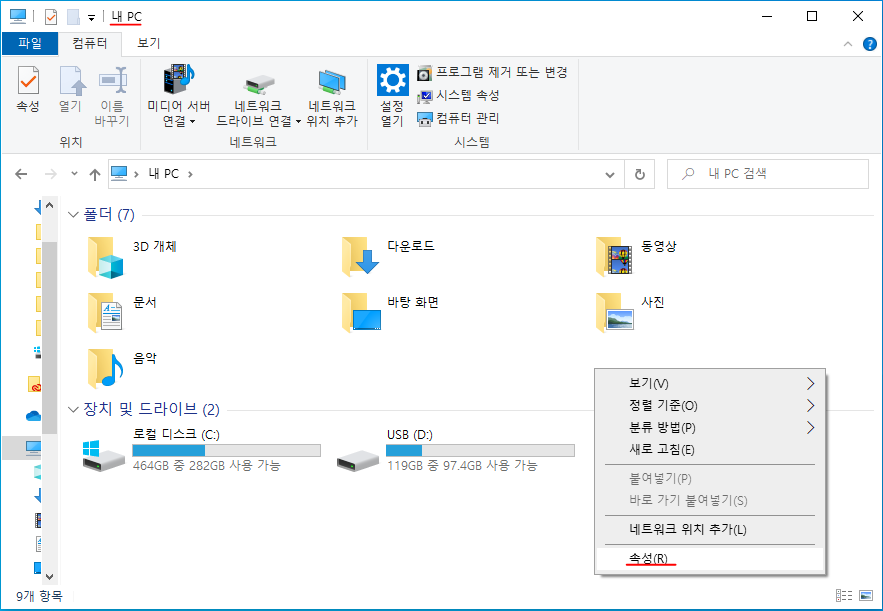Screen dimensions: 883x611
Task: Collapse the 폴더 (7) group
Action: click(x=73, y=215)
